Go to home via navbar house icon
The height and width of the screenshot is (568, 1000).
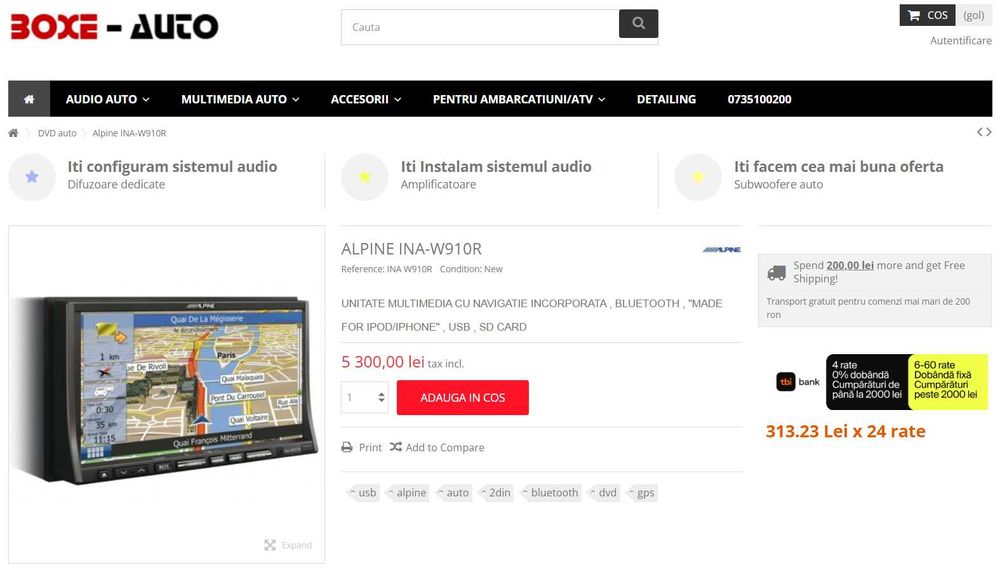pos(29,99)
